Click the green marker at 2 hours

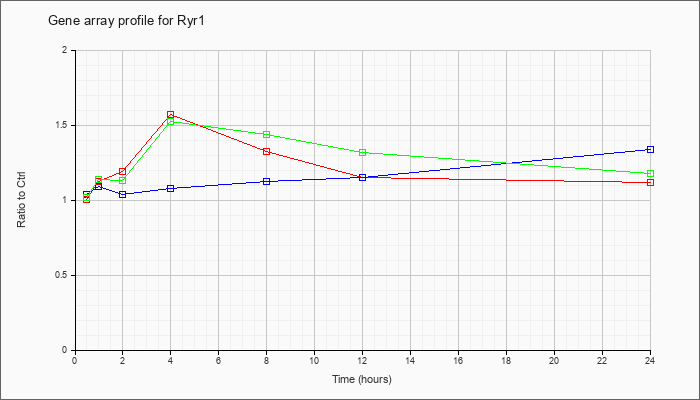(x=122, y=180)
